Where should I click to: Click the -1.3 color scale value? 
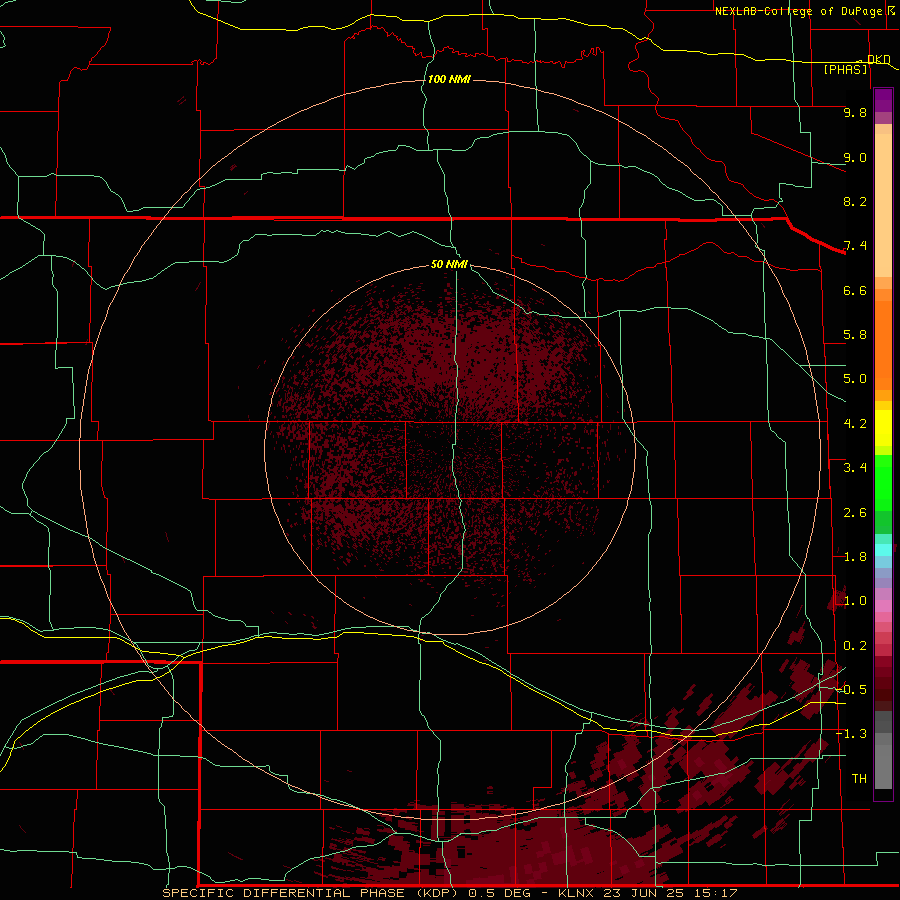(852, 734)
